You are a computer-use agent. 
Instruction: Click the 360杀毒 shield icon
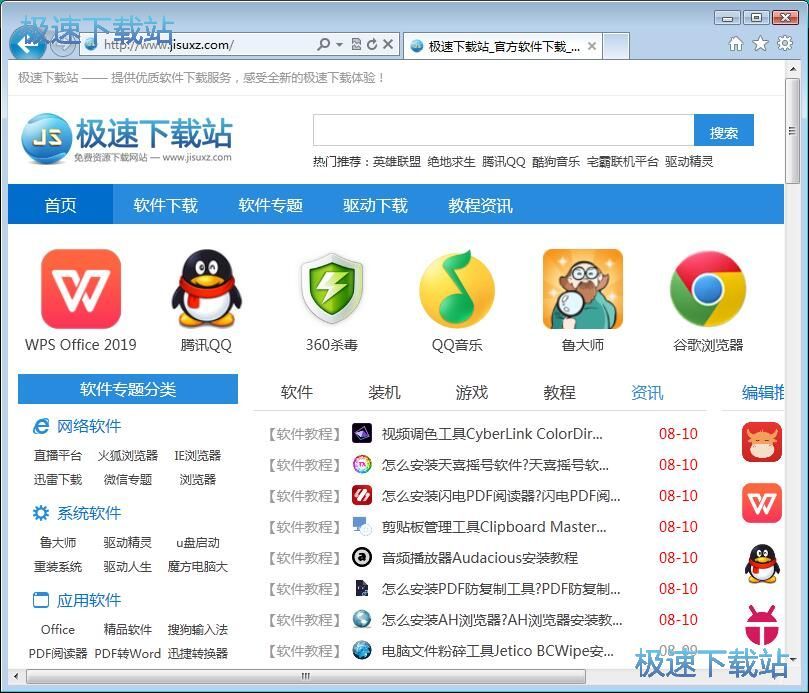point(332,288)
